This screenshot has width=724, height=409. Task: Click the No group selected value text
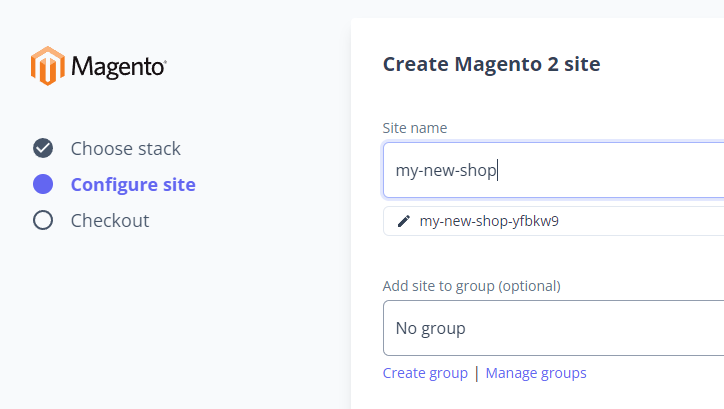tap(430, 329)
